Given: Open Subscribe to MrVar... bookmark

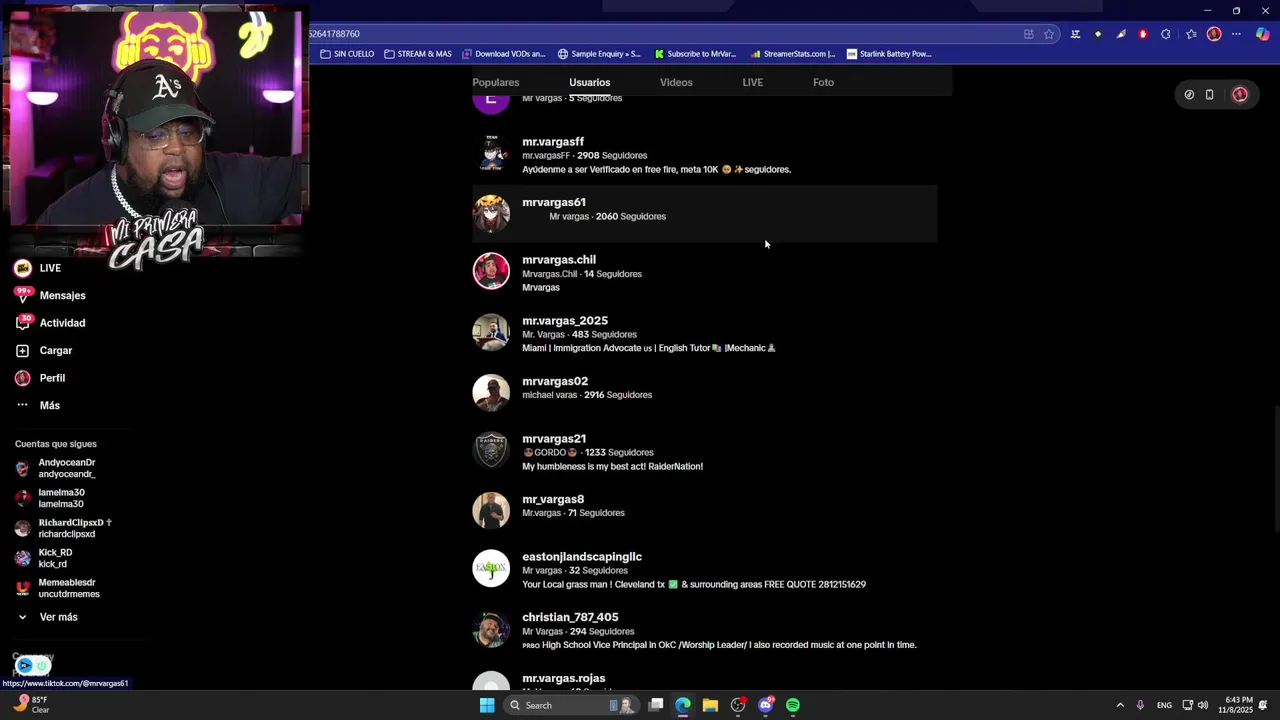Looking at the screenshot, I should point(695,54).
